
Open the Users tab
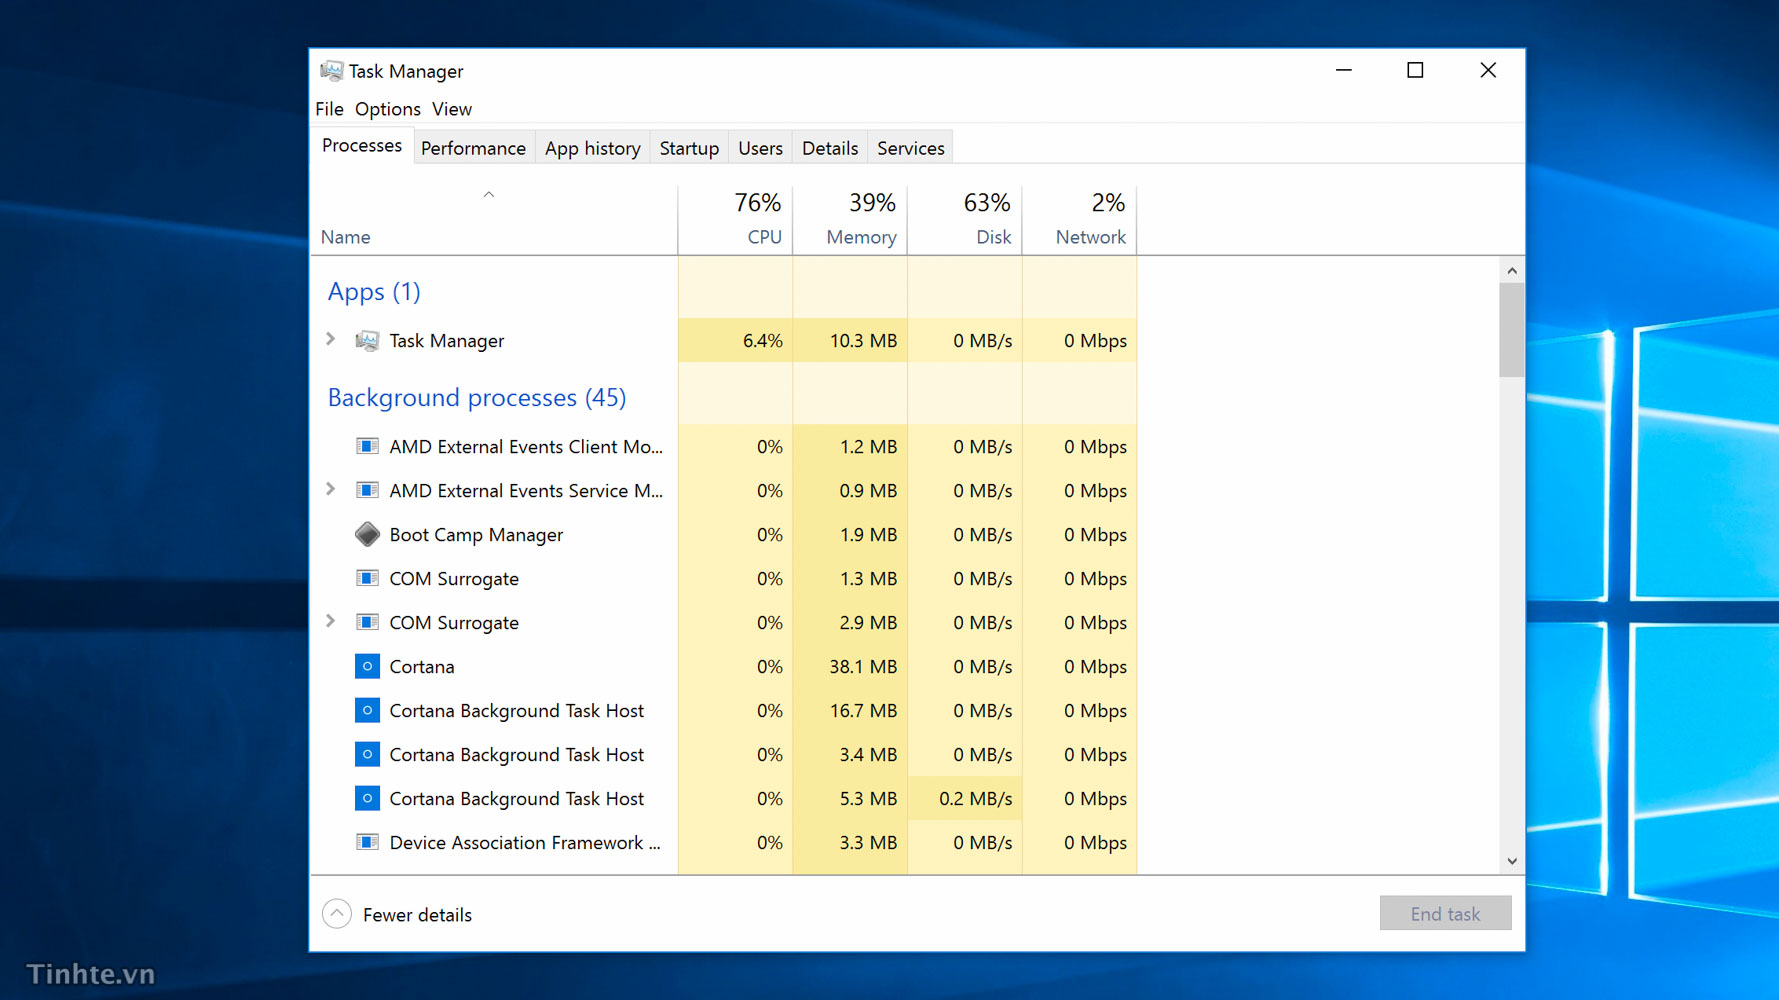point(760,148)
